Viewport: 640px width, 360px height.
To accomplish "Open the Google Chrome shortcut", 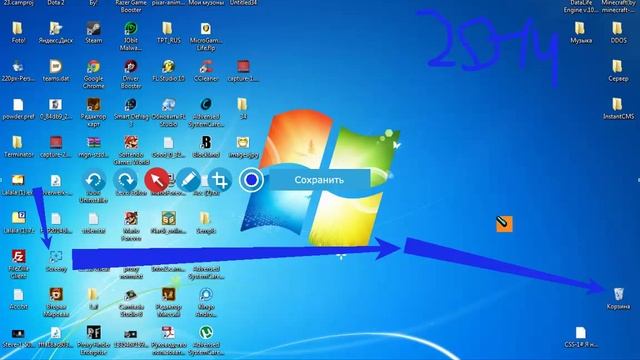I will click(93, 74).
